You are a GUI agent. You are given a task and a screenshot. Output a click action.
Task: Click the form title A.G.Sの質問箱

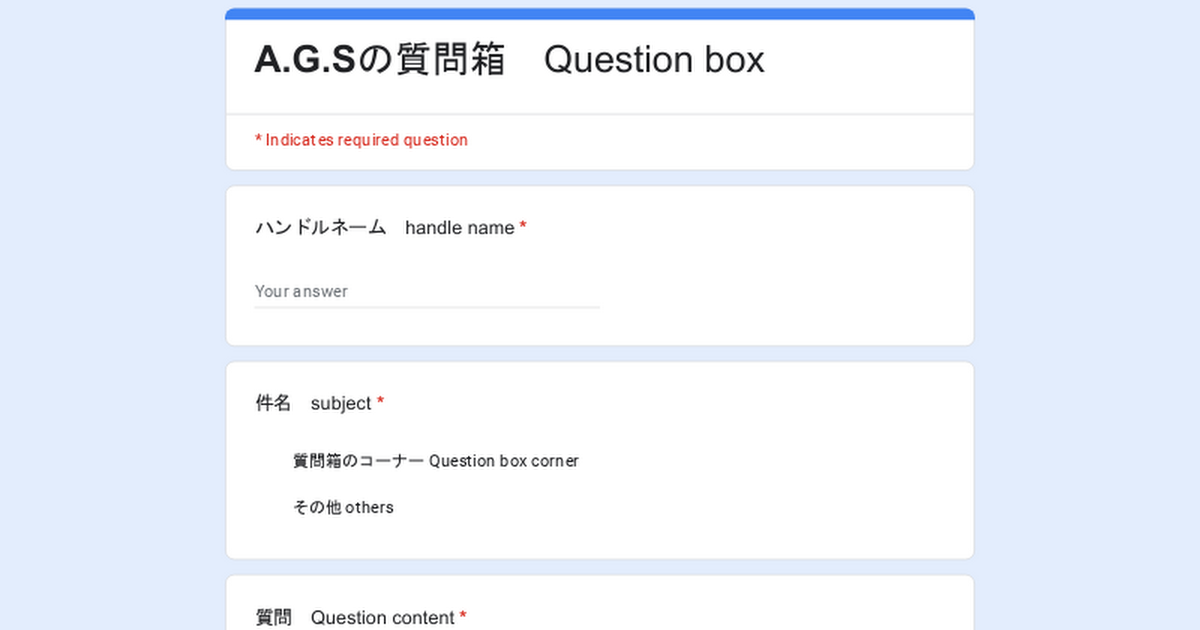(x=379, y=60)
